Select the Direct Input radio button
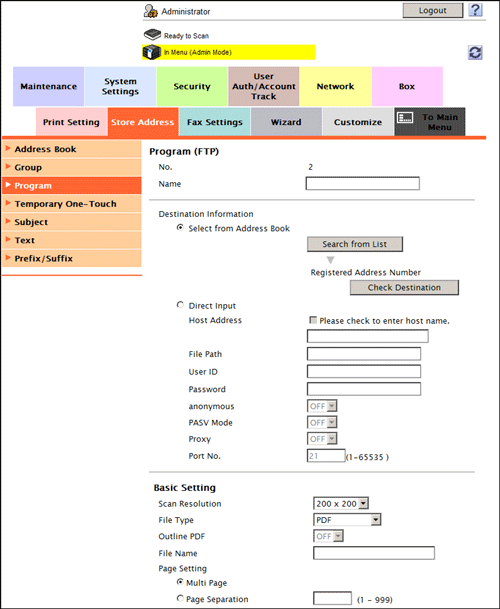The image size is (500, 609). tap(180, 305)
